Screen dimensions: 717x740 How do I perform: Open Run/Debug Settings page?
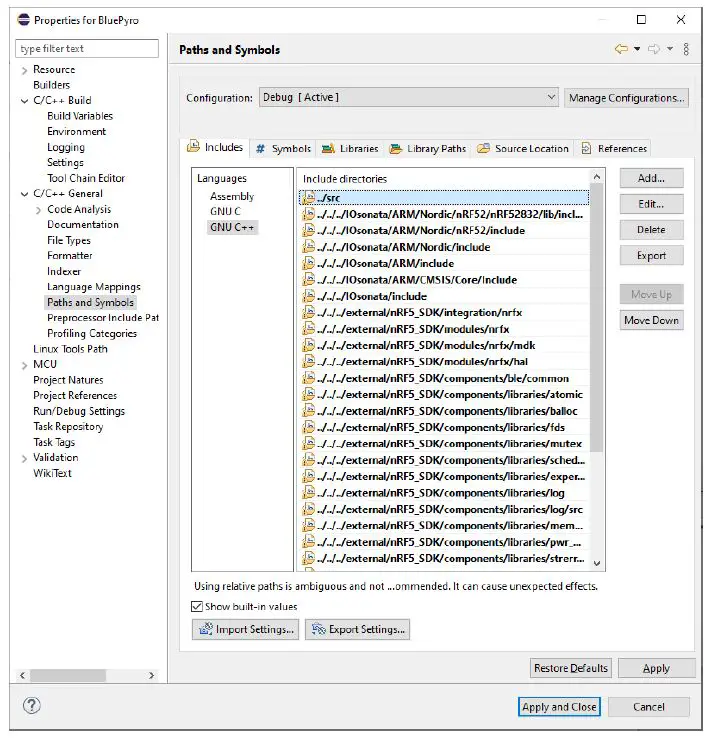point(79,411)
